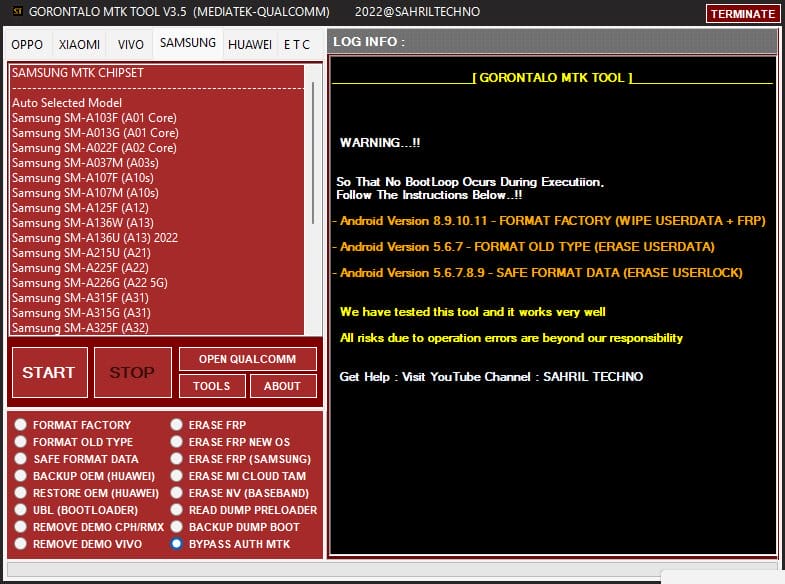Select the SAMSUNG tab
Image resolution: width=785 pixels, height=584 pixels.
click(188, 43)
